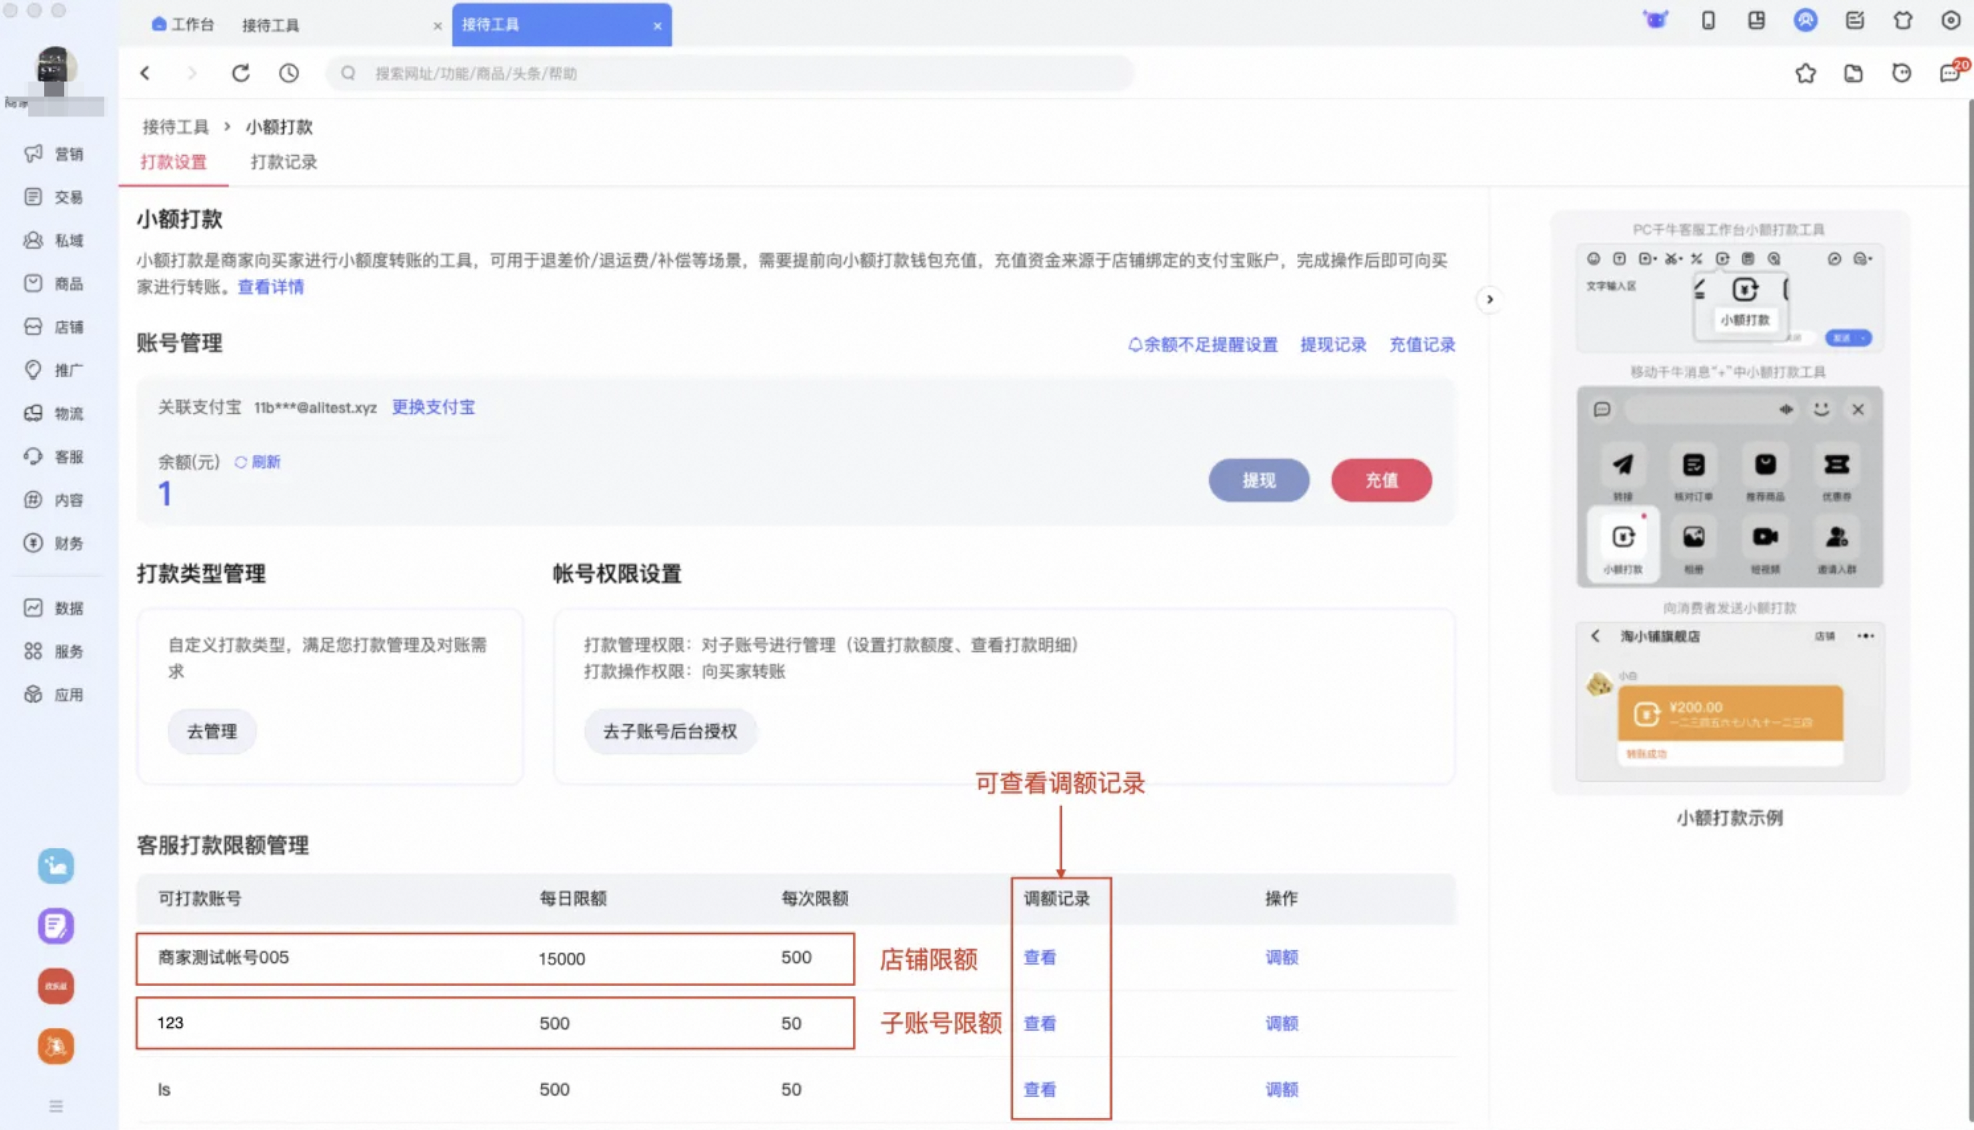The image size is (1974, 1130).
Task: Click the 去管理 button
Action: click(x=212, y=731)
